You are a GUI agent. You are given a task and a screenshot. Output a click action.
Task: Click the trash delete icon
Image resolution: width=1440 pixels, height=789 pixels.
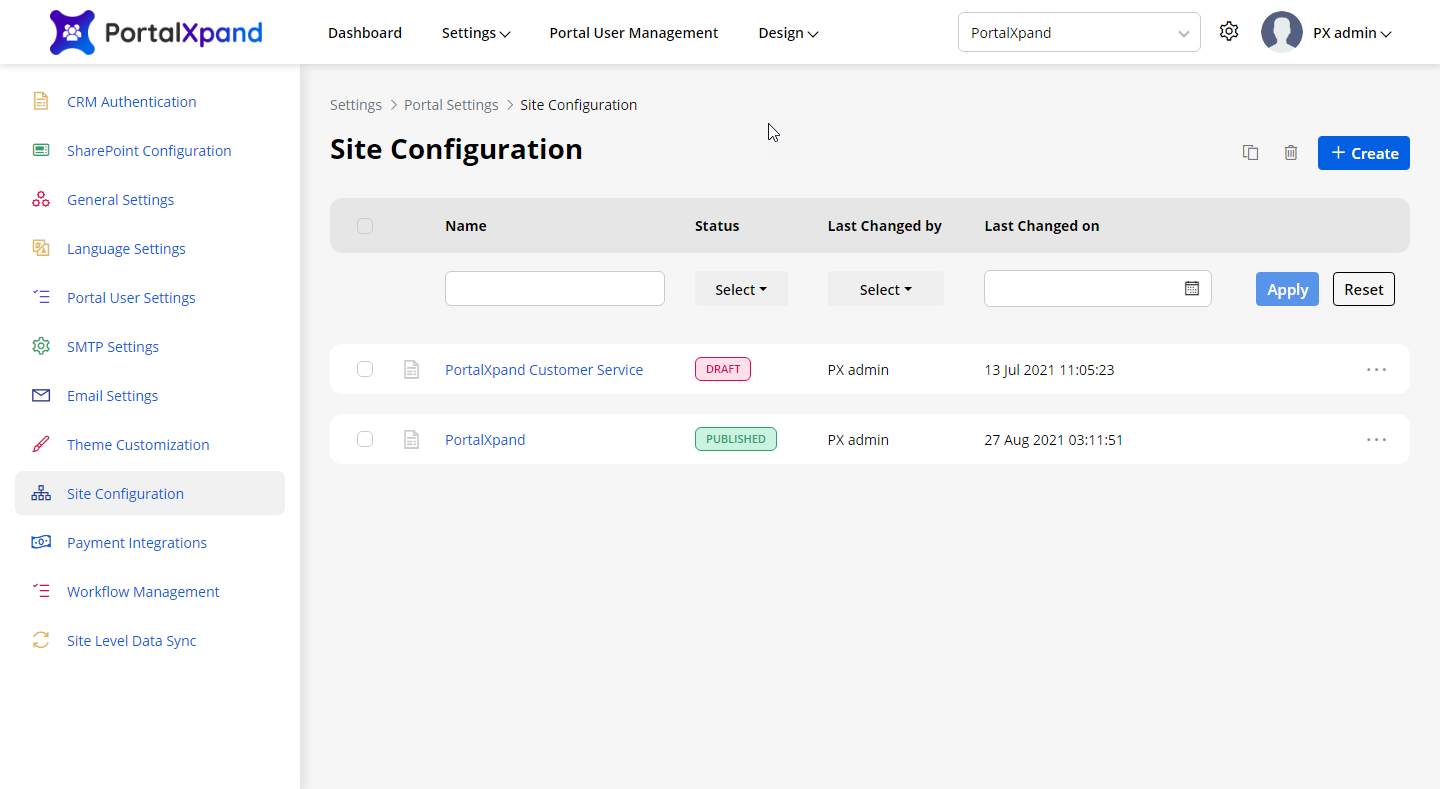[x=1291, y=153]
